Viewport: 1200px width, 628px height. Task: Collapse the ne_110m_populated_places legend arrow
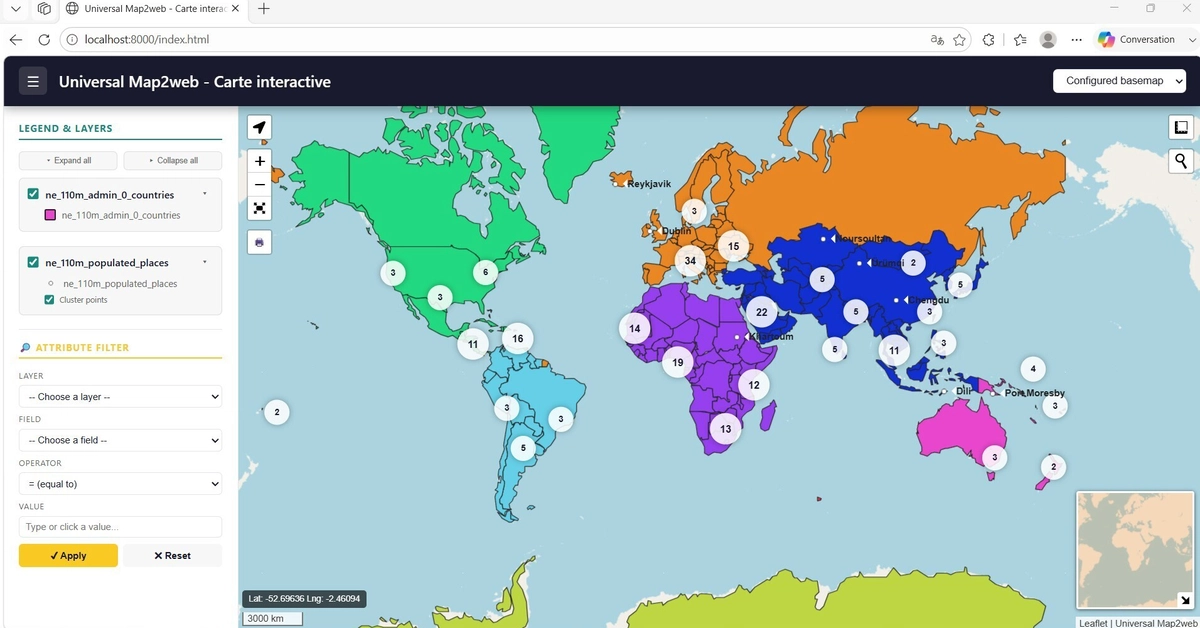[204, 262]
